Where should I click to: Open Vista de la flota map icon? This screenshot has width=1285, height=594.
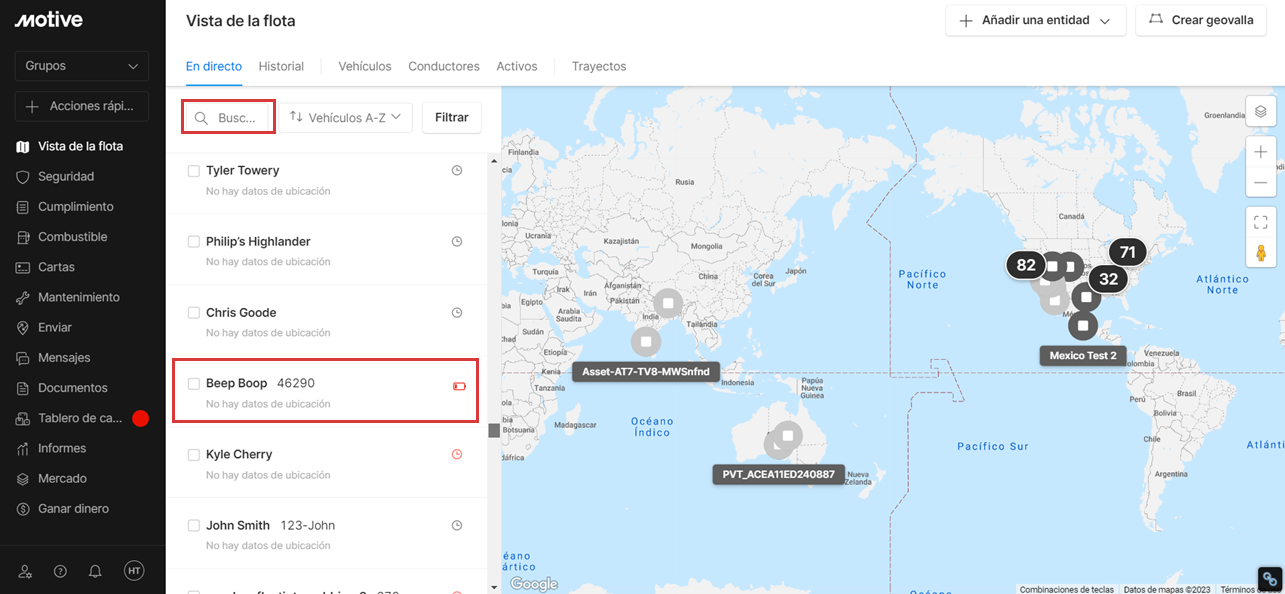point(23,146)
